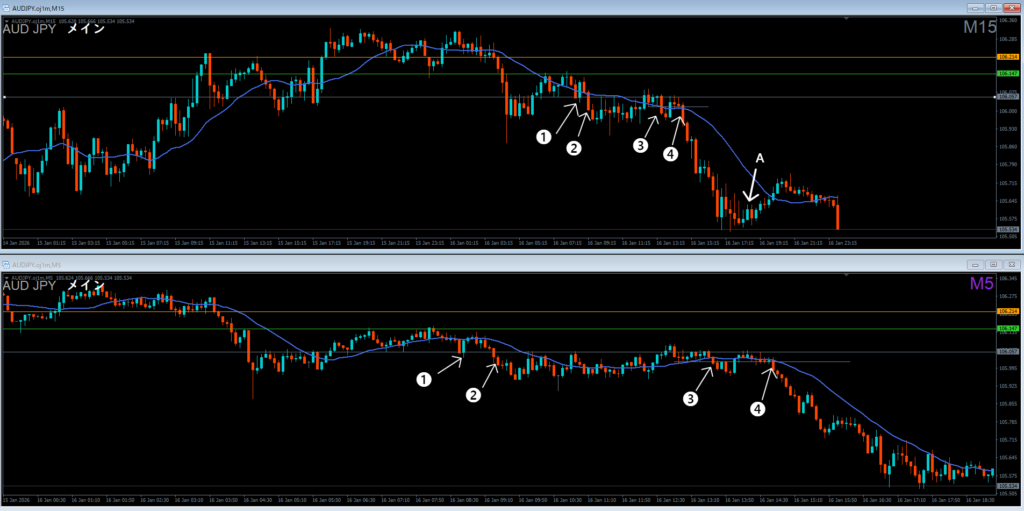Minimize the AUDJPY M5 chart window
This screenshot has width=1024, height=511.
click(x=976, y=265)
